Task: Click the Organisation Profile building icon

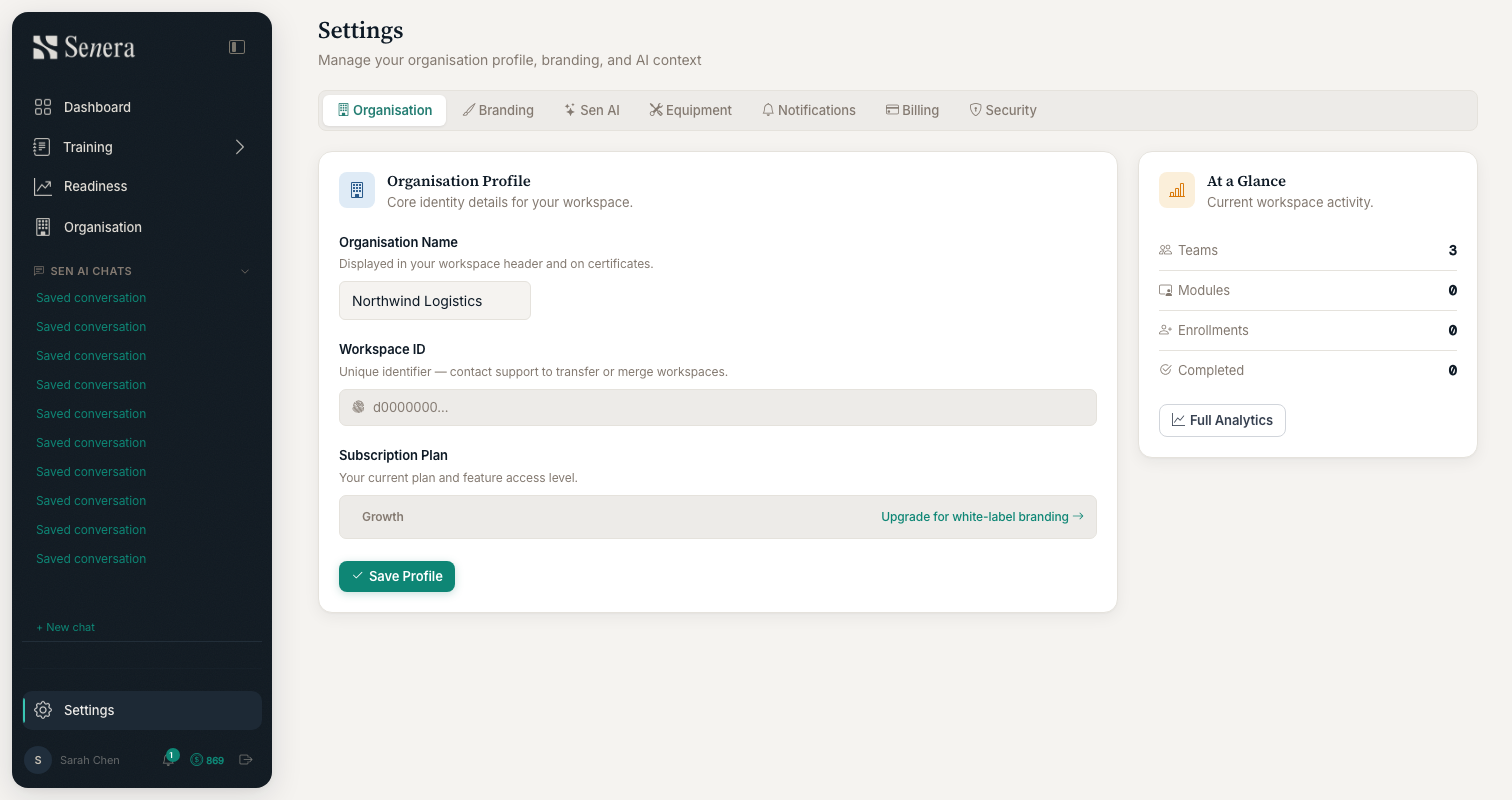Action: pos(357,190)
